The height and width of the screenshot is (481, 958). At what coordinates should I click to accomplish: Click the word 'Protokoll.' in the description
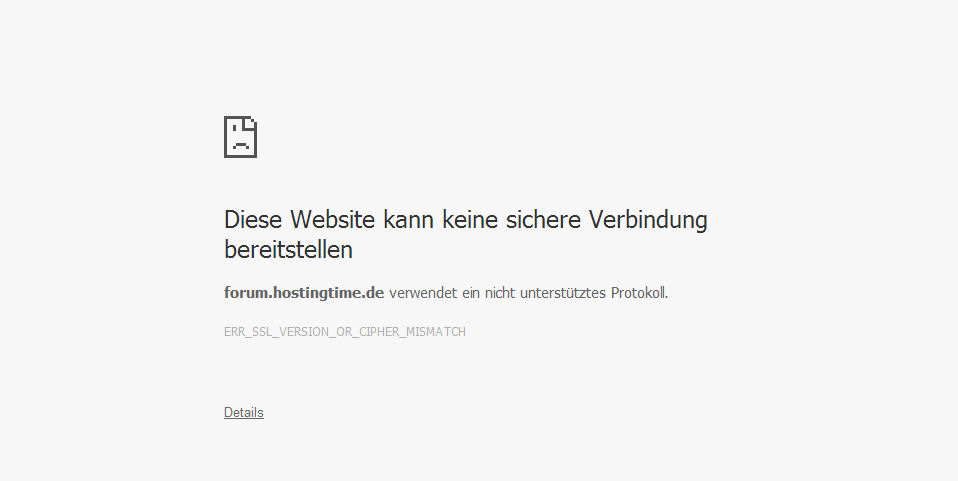[640, 293]
